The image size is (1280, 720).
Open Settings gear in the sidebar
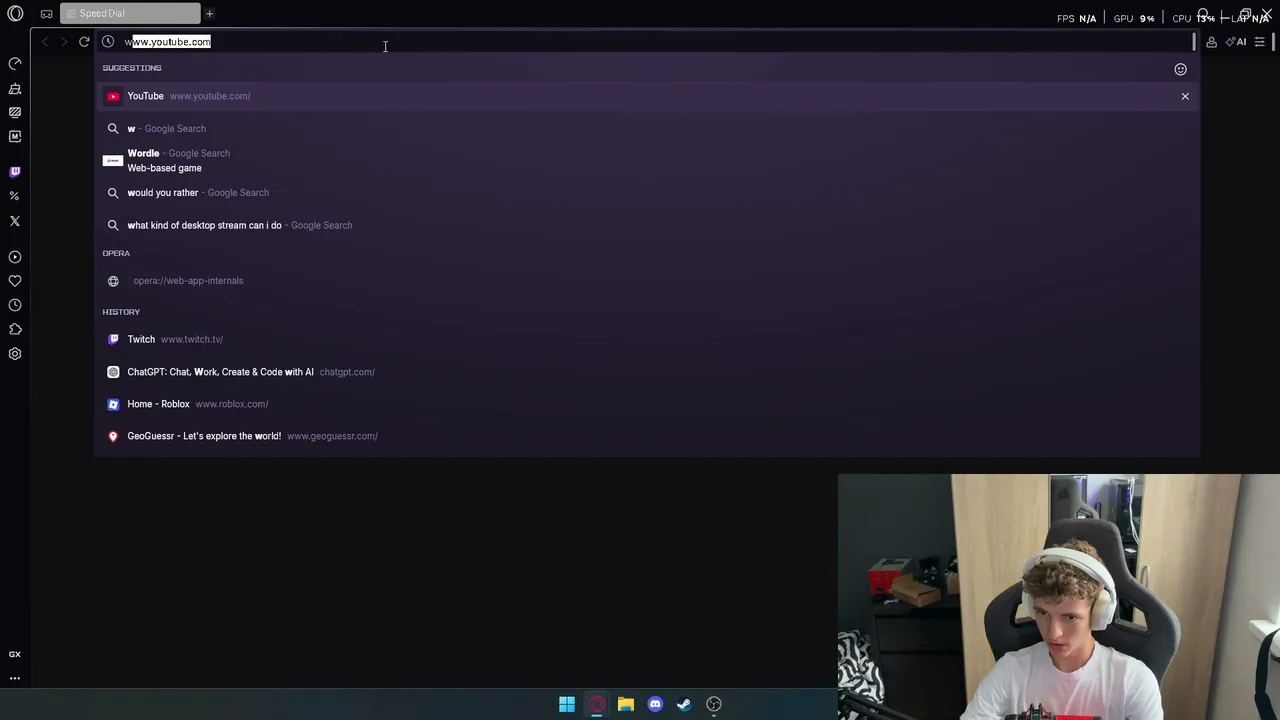15,354
